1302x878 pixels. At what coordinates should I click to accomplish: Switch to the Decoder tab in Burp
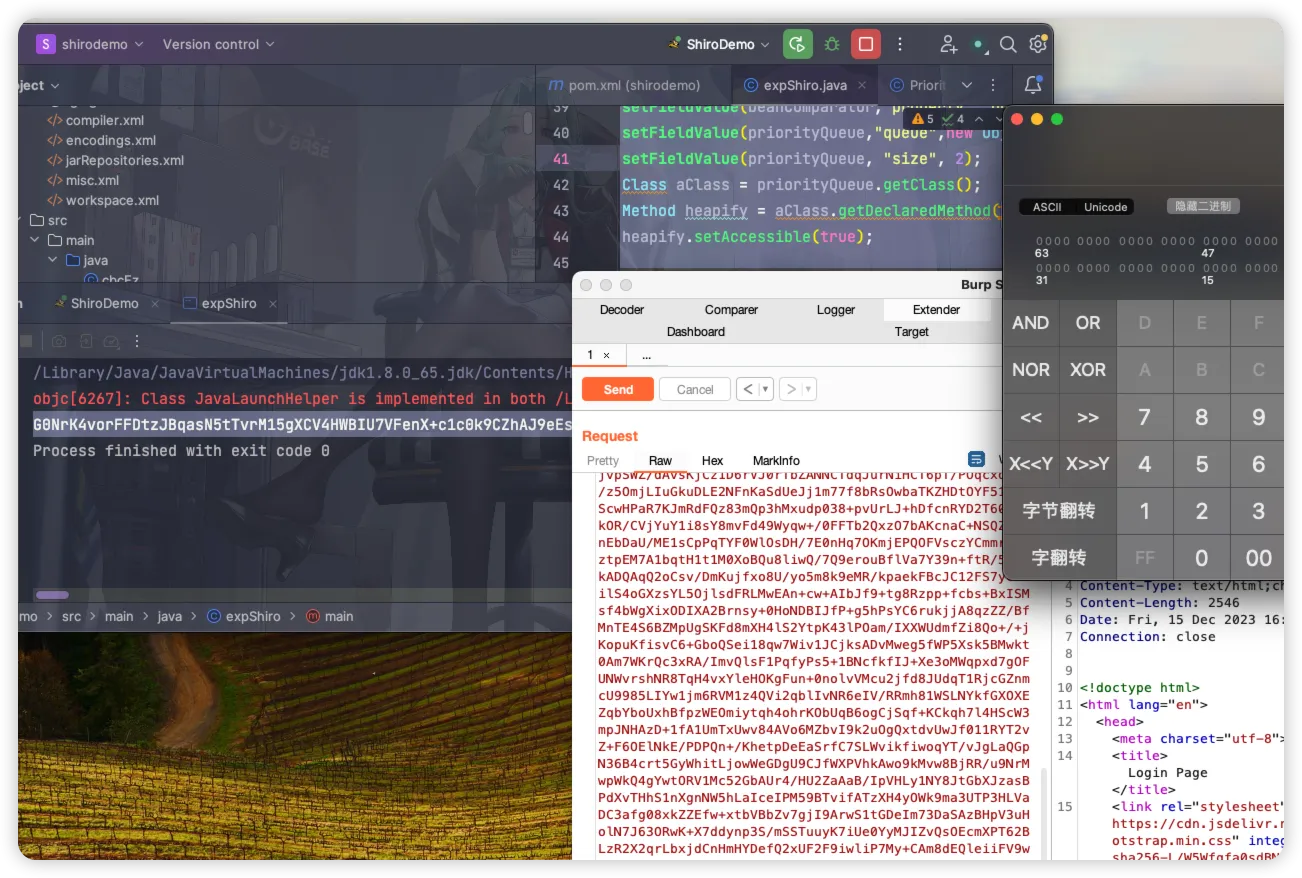tap(622, 310)
